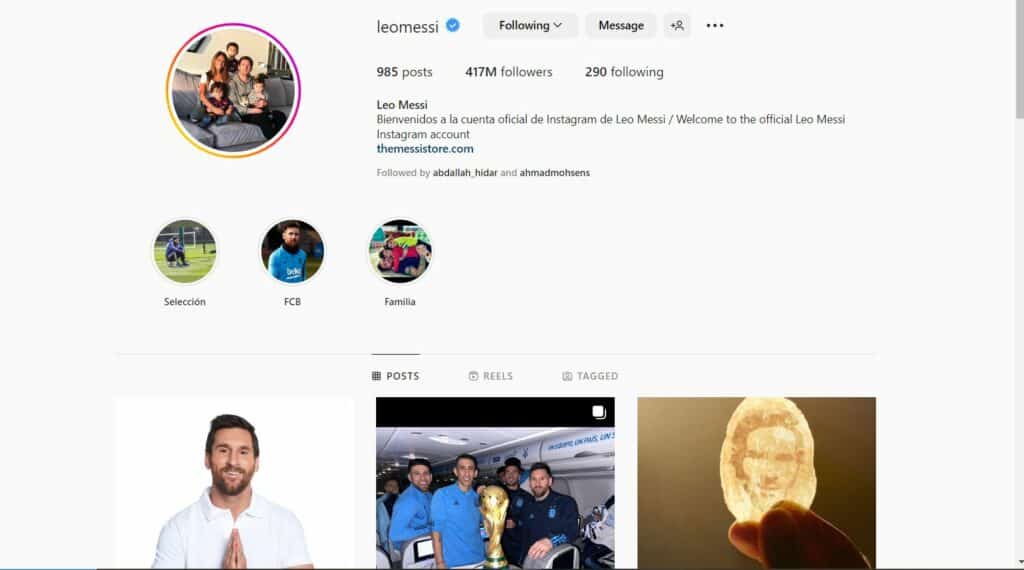Open themessistore.com link

(425, 149)
